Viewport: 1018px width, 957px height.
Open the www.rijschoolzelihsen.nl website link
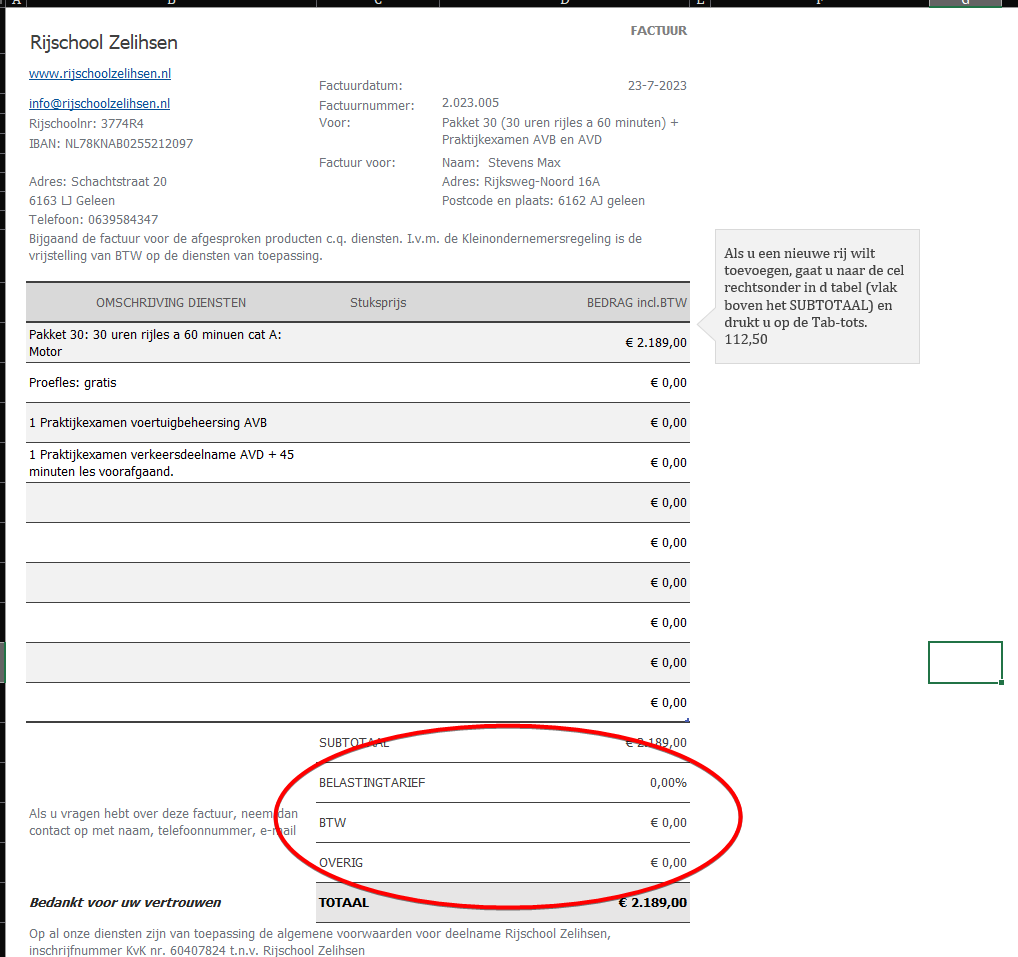(x=100, y=74)
